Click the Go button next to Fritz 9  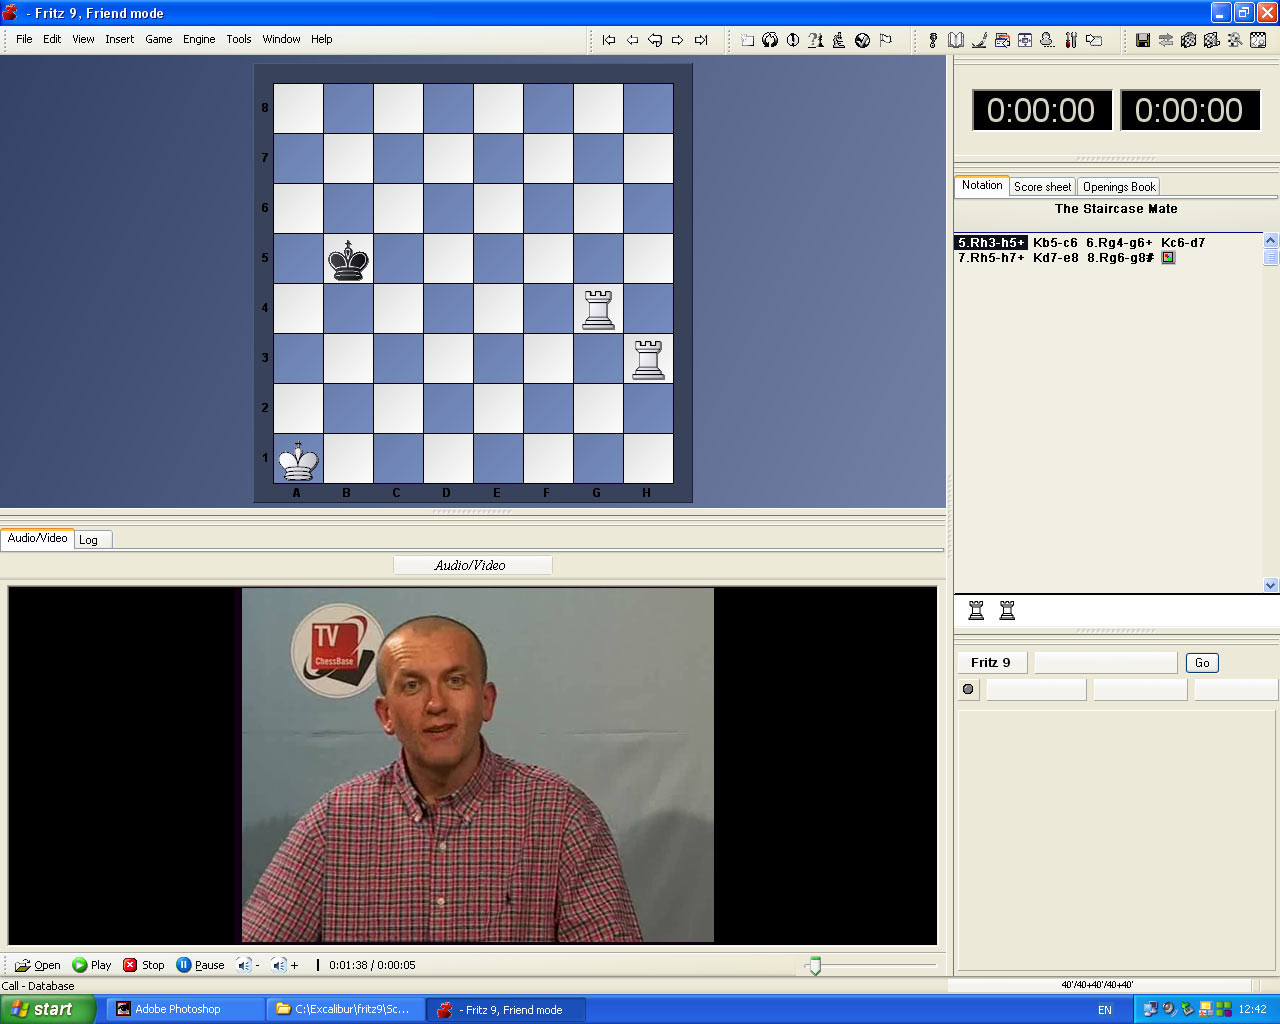coord(1202,663)
